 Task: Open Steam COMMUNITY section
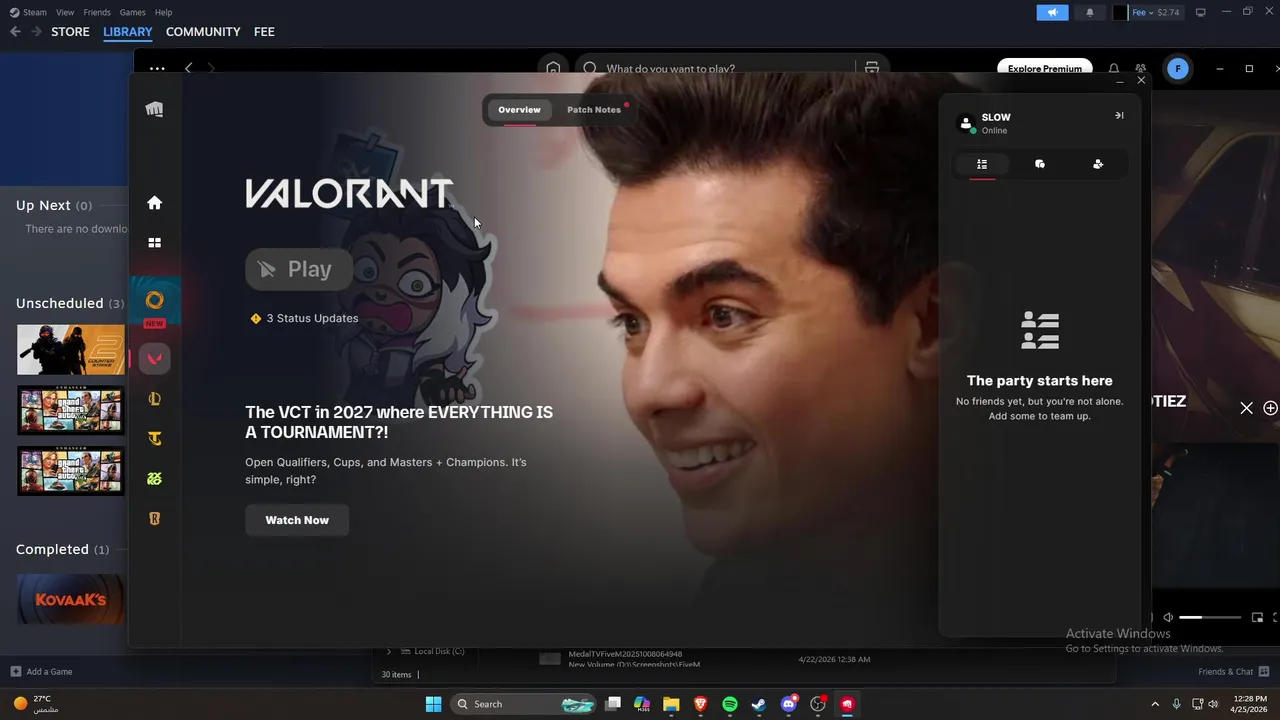pyautogui.click(x=203, y=32)
